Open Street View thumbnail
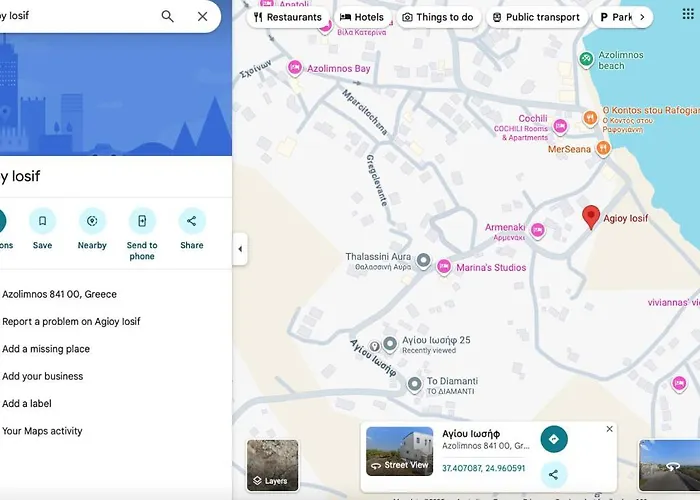This screenshot has width=700, height=500. click(x=399, y=451)
